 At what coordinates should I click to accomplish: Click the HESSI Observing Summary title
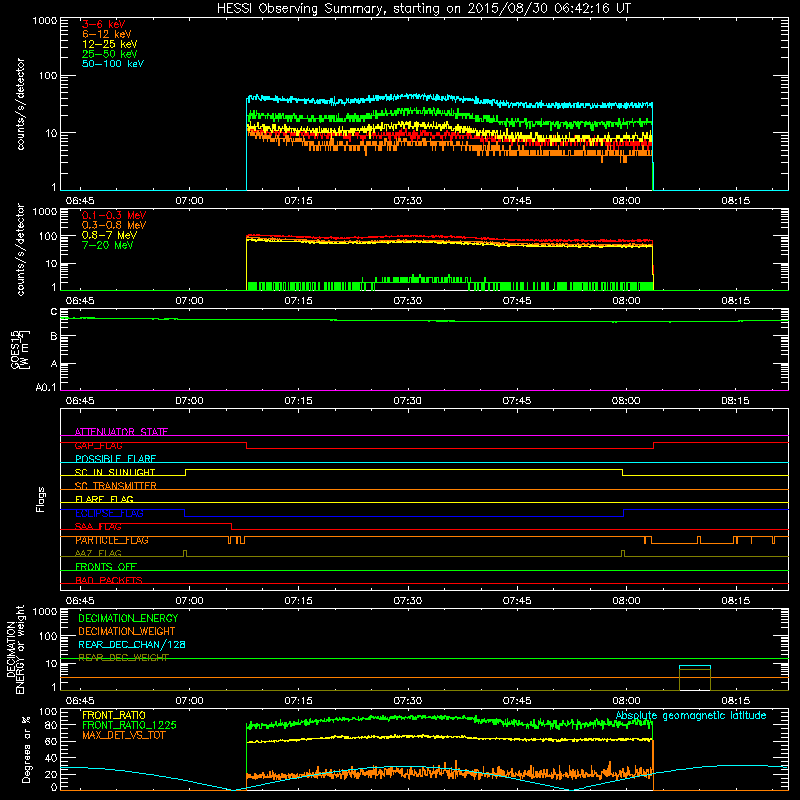pos(423,9)
